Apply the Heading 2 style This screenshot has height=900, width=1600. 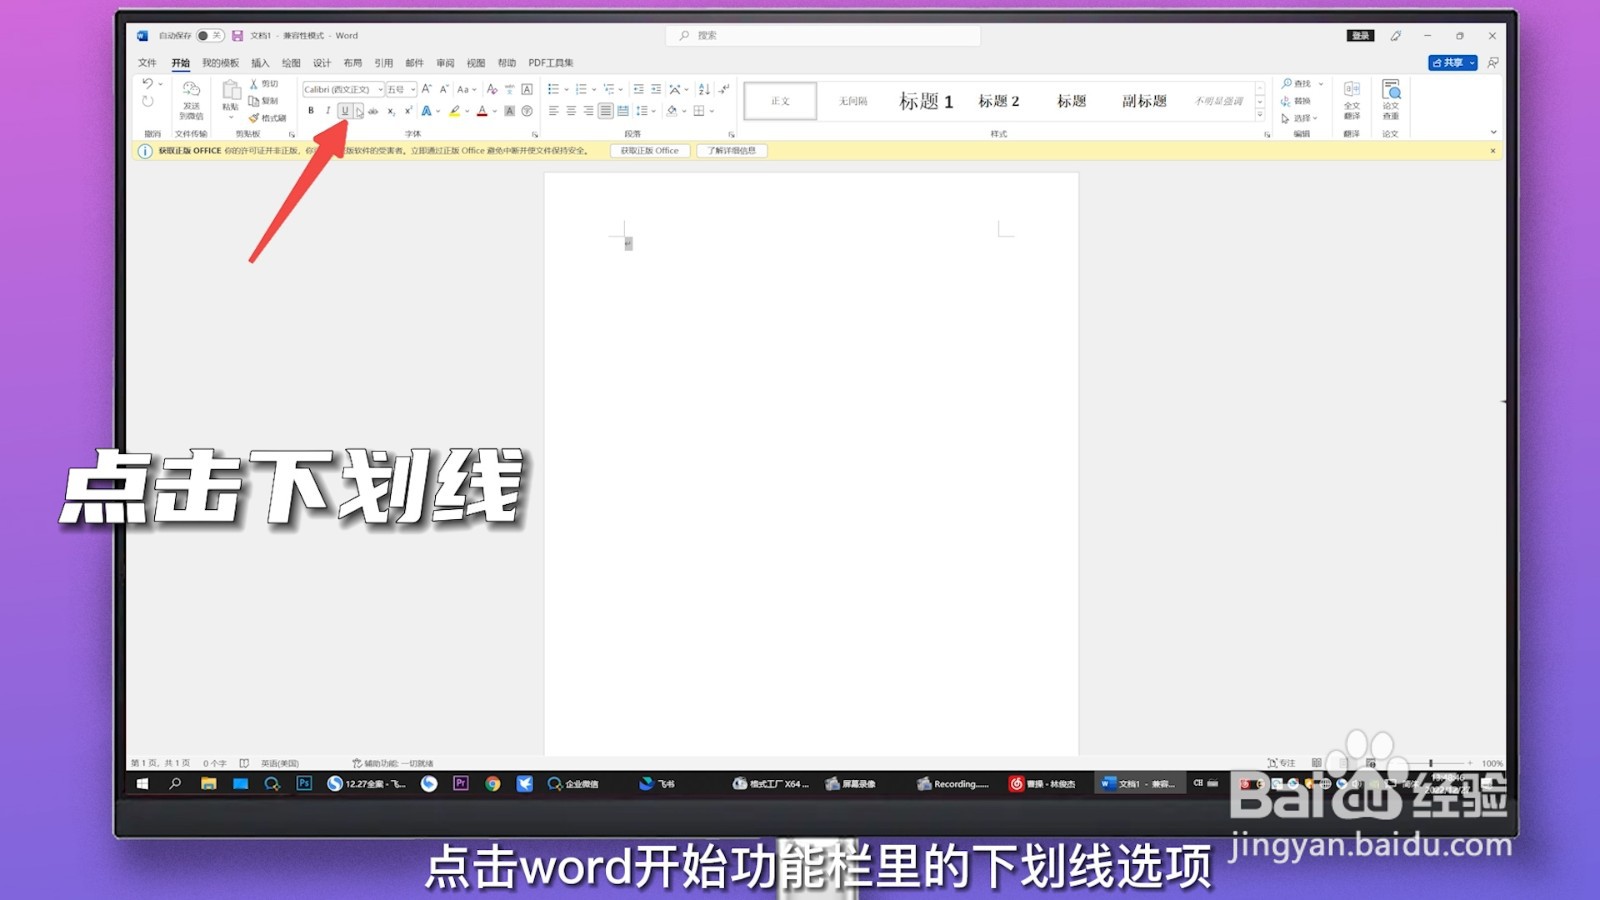pos(999,101)
